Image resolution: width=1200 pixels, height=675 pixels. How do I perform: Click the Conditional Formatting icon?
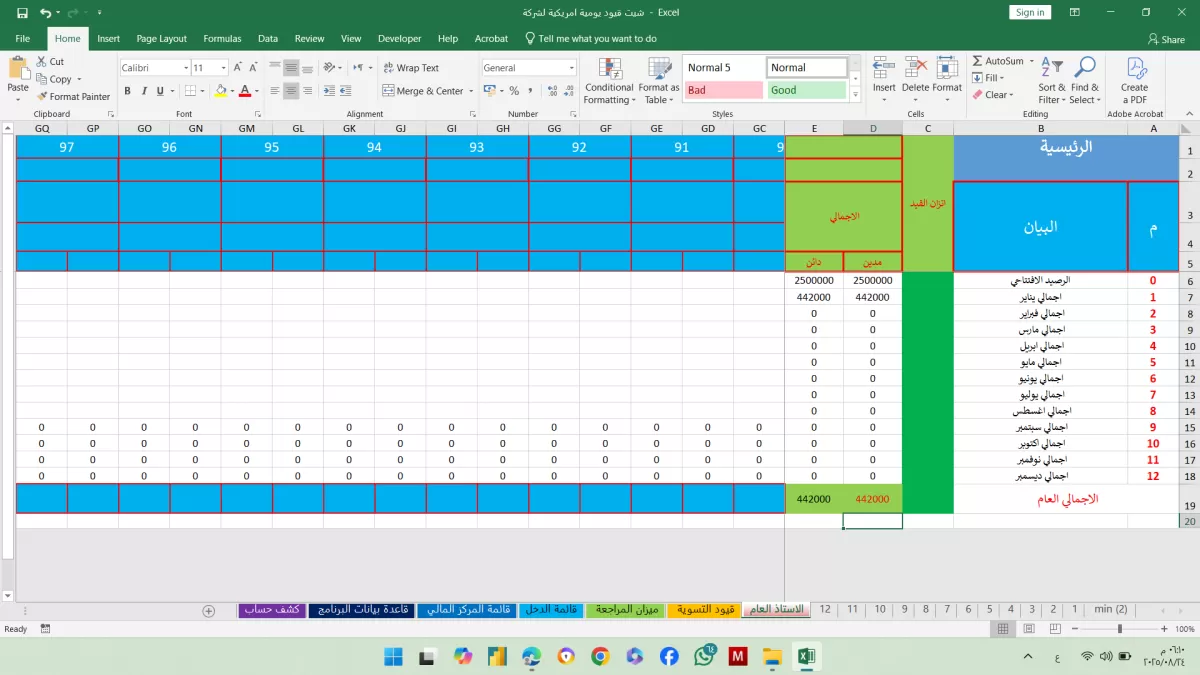click(610, 69)
